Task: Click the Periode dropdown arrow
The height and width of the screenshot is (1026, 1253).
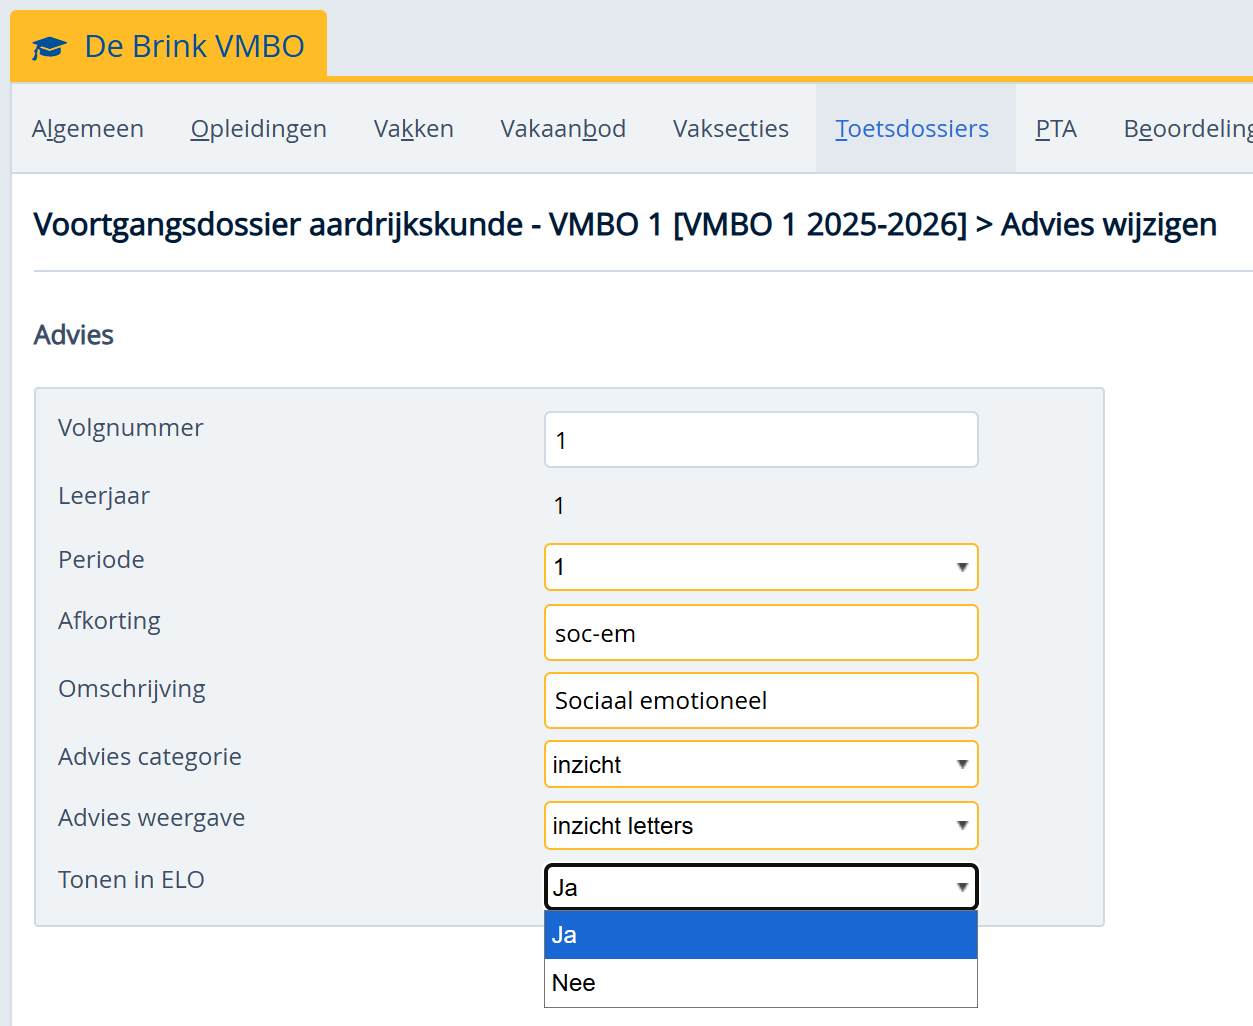Action: (x=962, y=567)
